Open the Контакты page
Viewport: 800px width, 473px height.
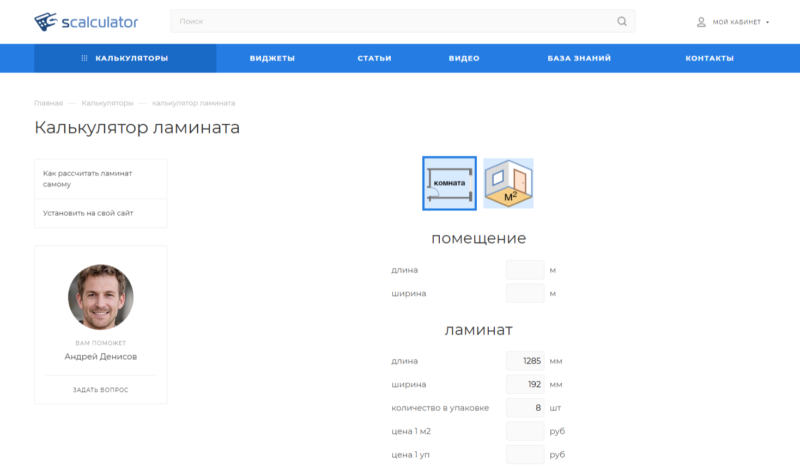click(x=709, y=58)
